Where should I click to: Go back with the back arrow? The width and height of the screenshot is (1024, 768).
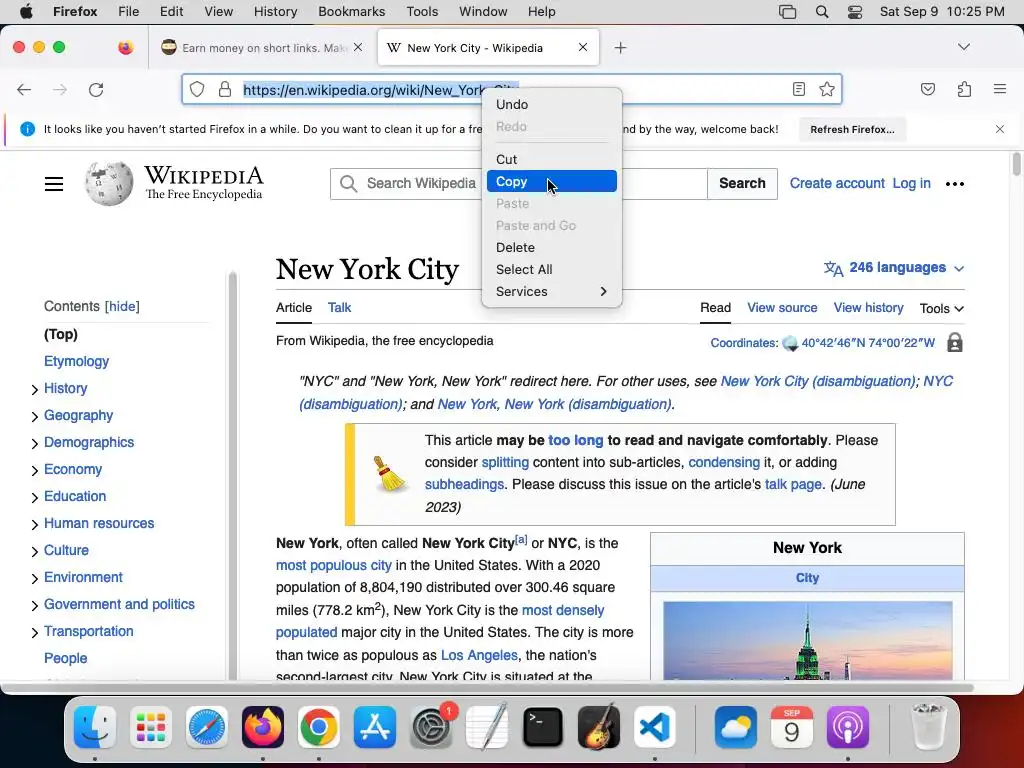coord(24,89)
